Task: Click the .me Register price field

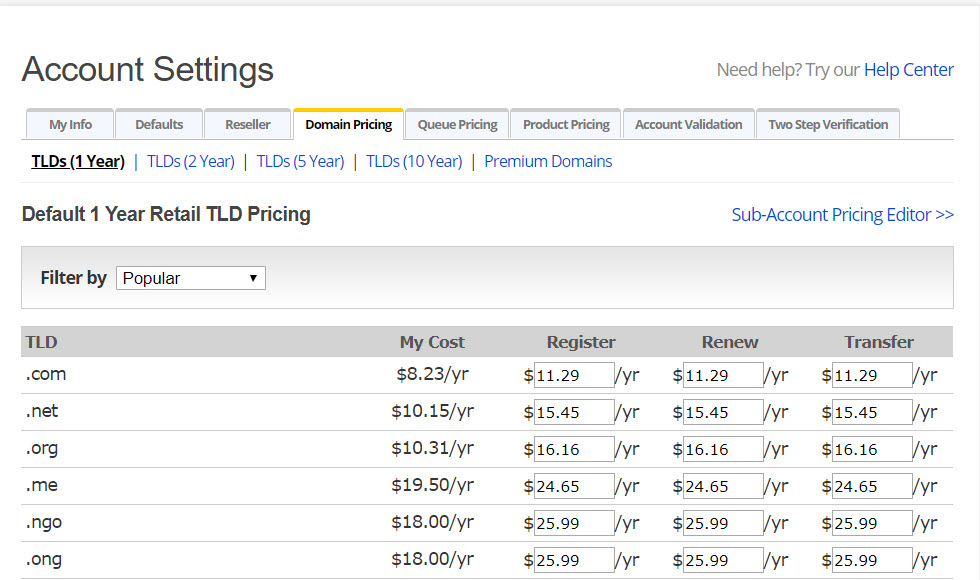Action: pyautogui.click(x=574, y=486)
